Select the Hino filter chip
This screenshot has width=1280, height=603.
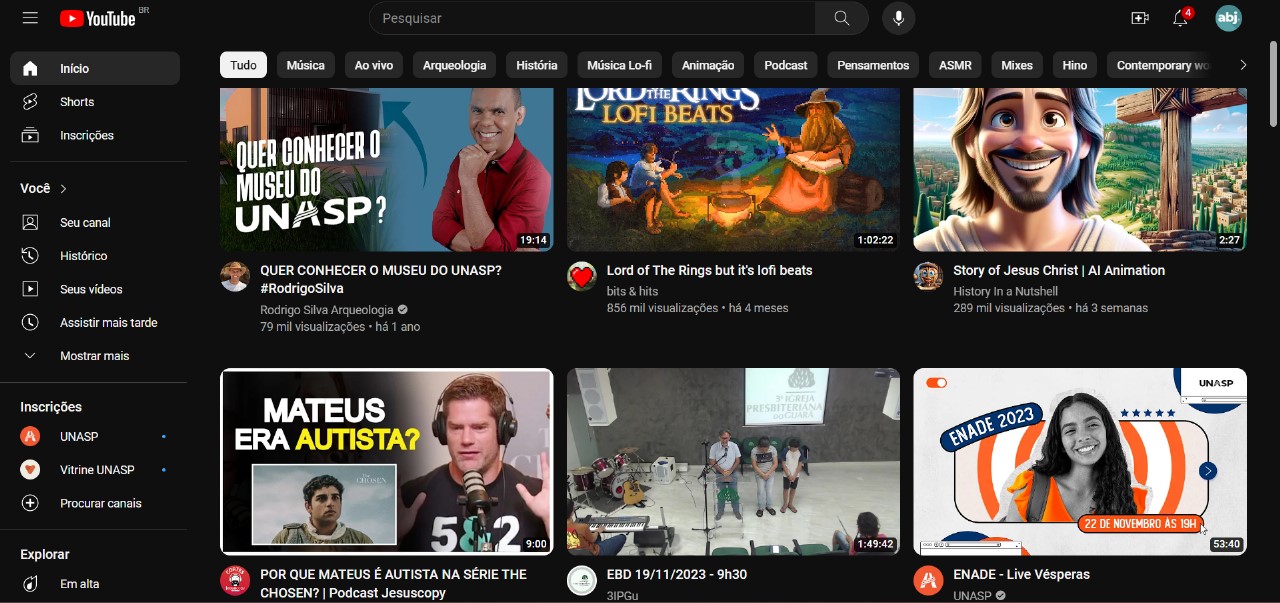point(1075,65)
